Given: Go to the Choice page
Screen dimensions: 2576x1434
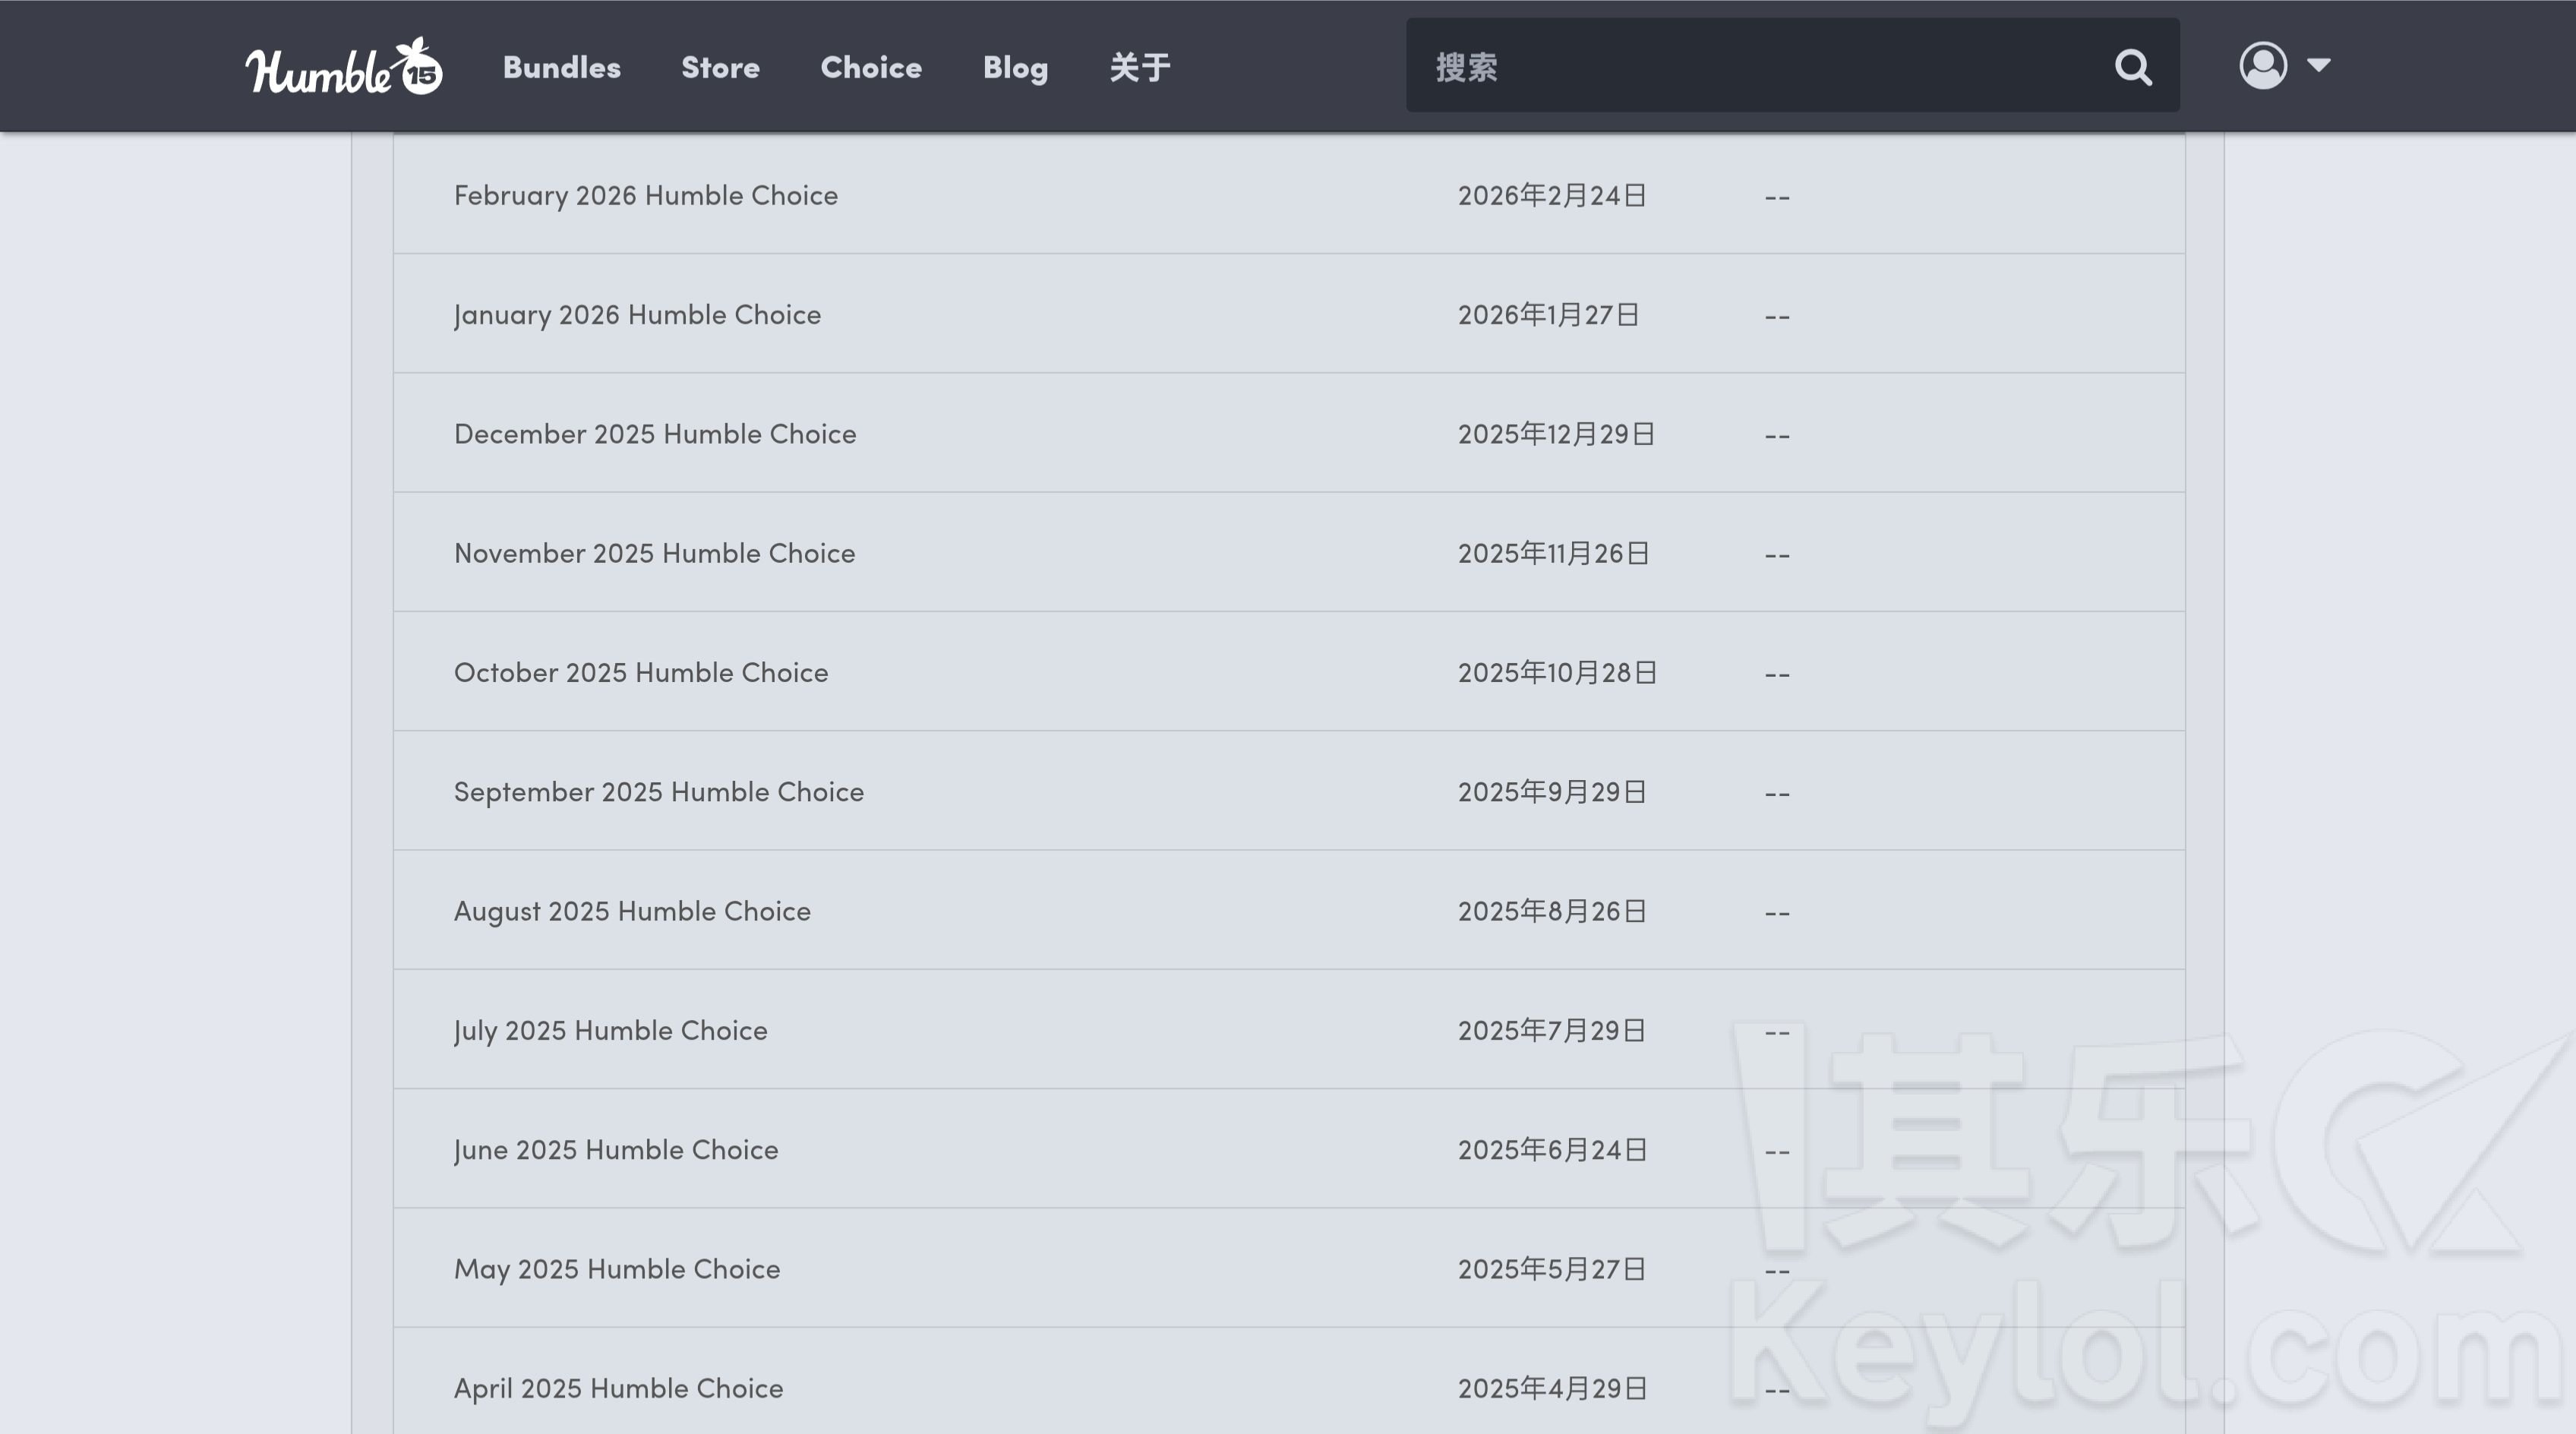Looking at the screenshot, I should [x=870, y=67].
